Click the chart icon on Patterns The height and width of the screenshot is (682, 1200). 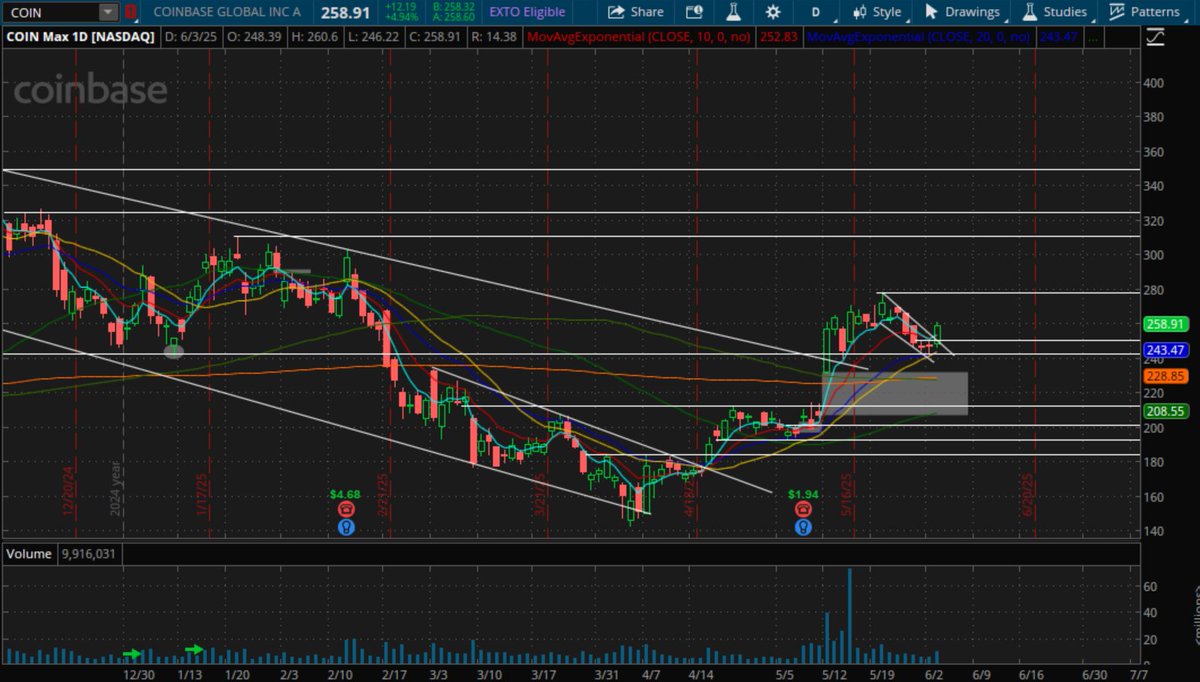1117,12
